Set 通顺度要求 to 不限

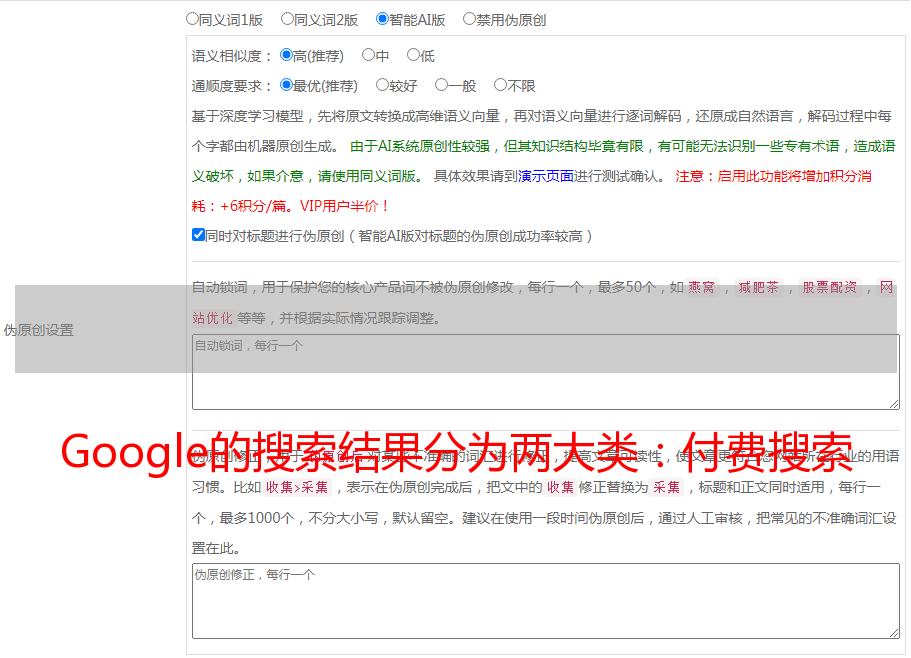point(500,85)
